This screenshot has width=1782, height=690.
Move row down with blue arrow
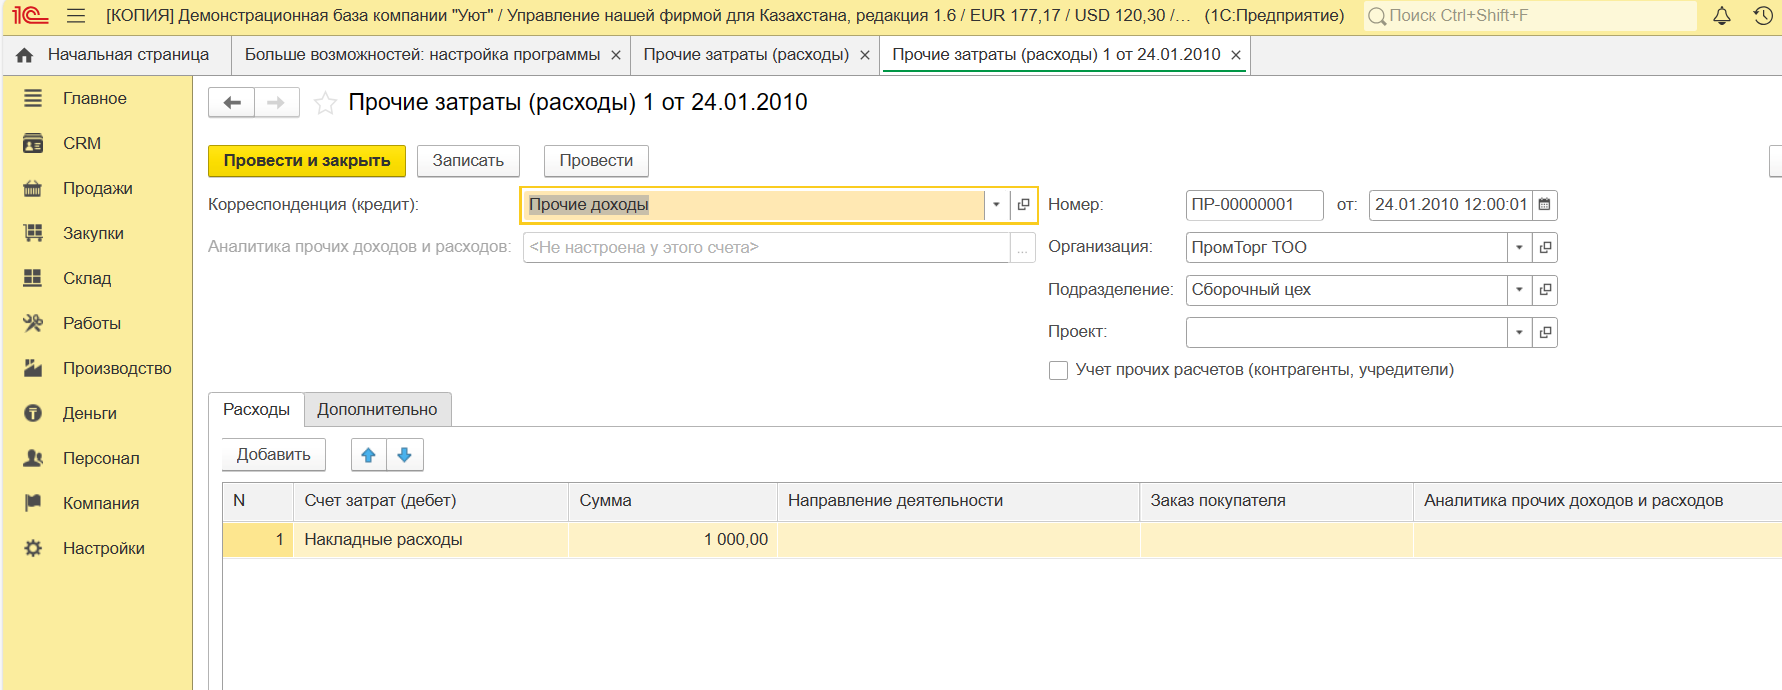(x=405, y=455)
